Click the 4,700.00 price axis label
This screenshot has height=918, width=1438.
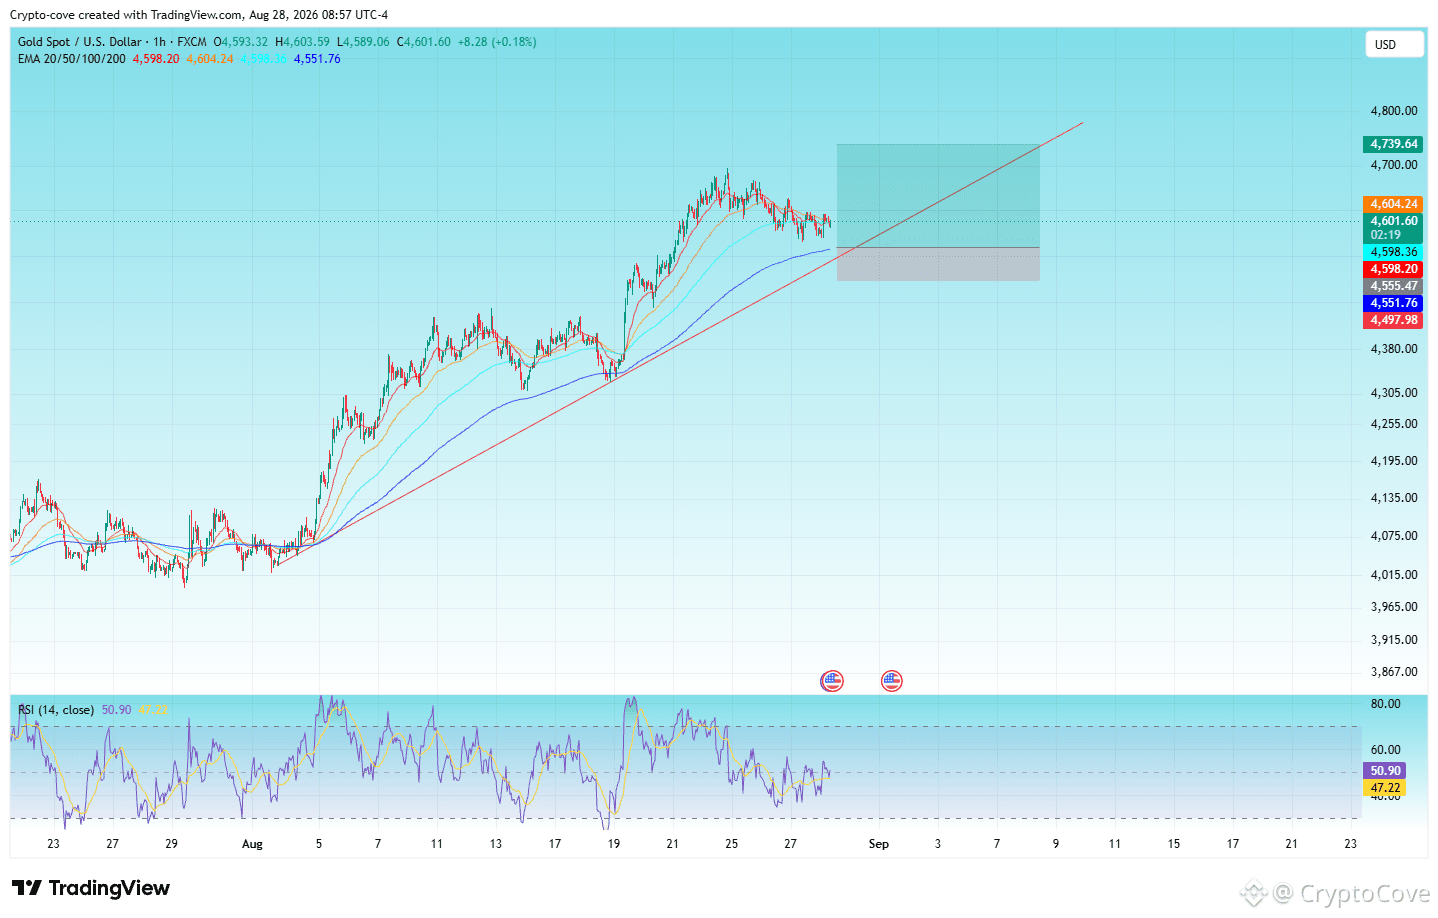(x=1394, y=165)
